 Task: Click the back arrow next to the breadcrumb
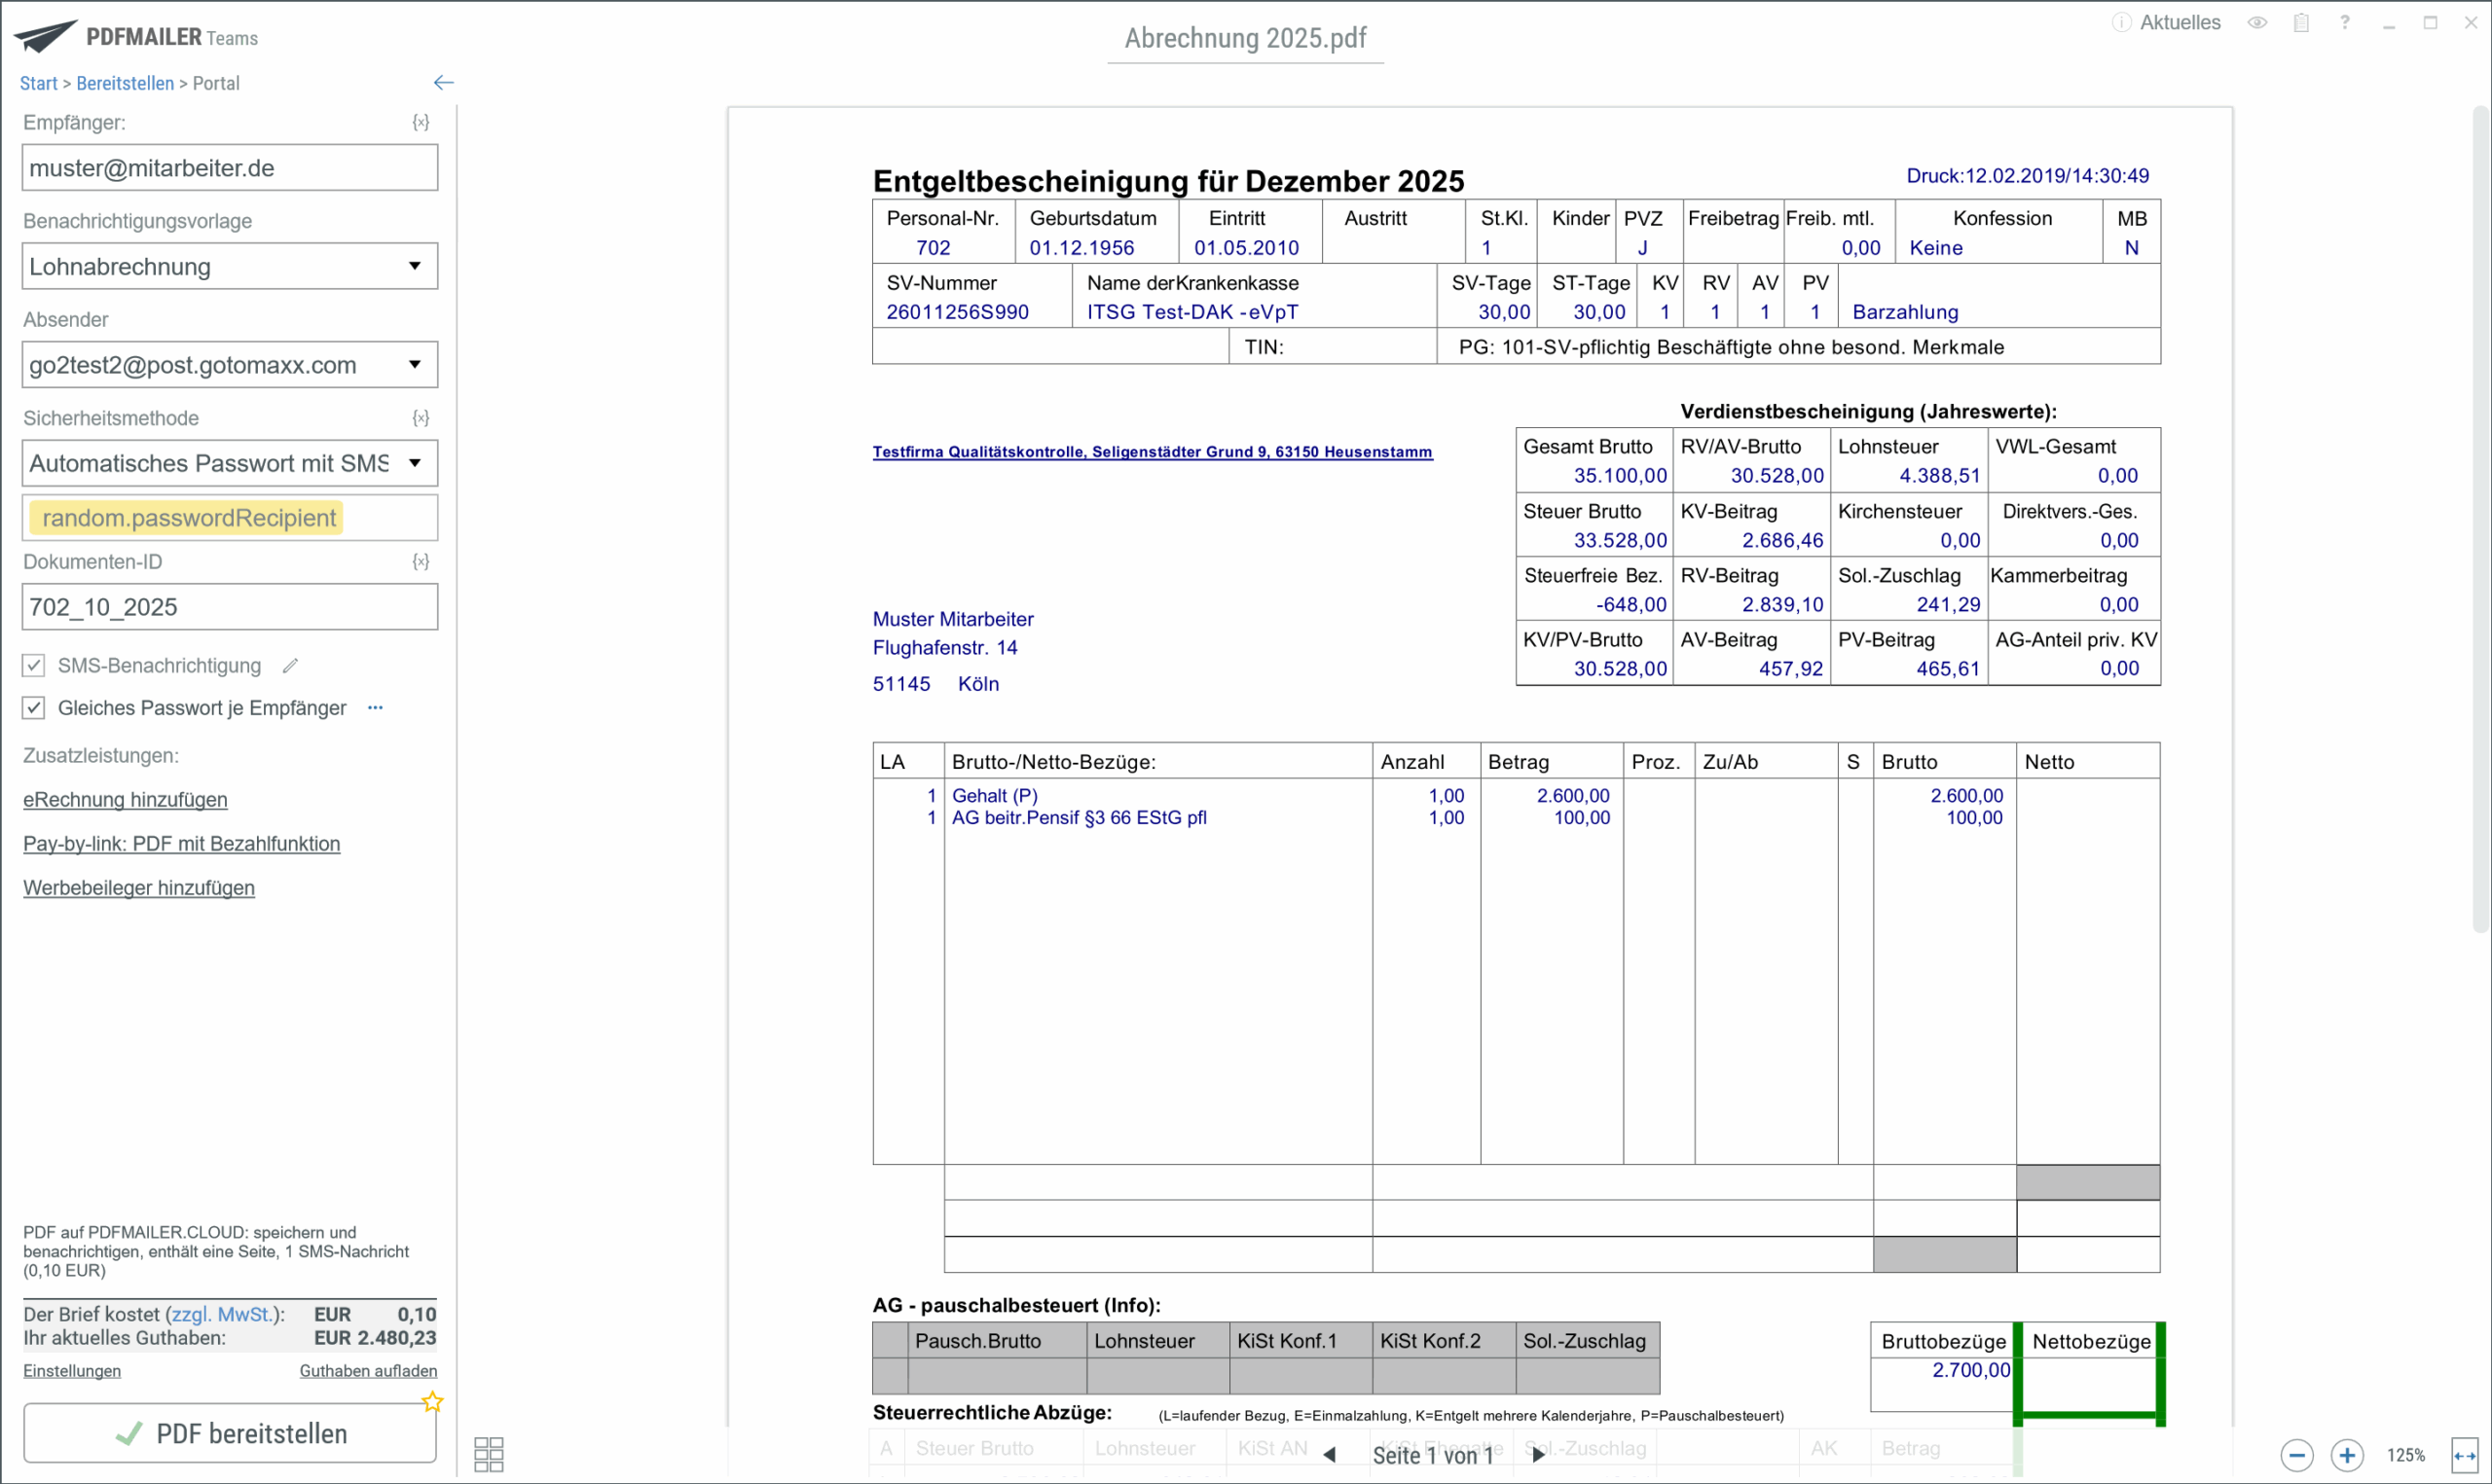click(x=443, y=83)
